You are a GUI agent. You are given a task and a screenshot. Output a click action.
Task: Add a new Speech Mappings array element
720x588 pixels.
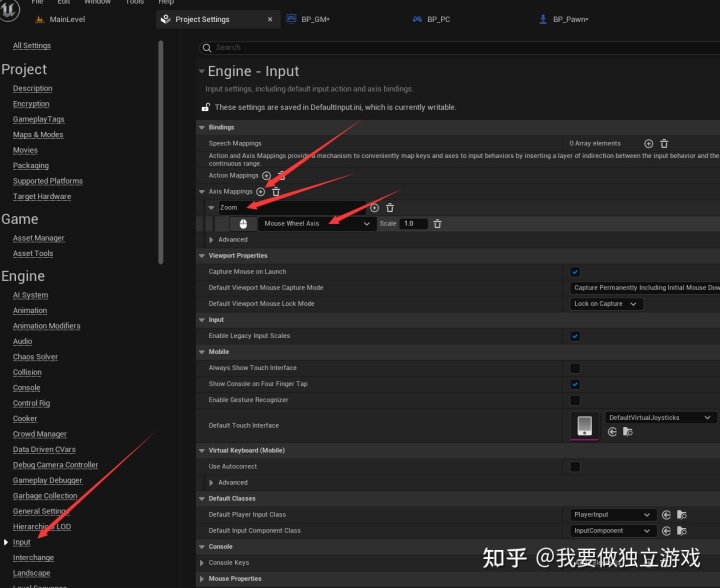click(x=648, y=144)
